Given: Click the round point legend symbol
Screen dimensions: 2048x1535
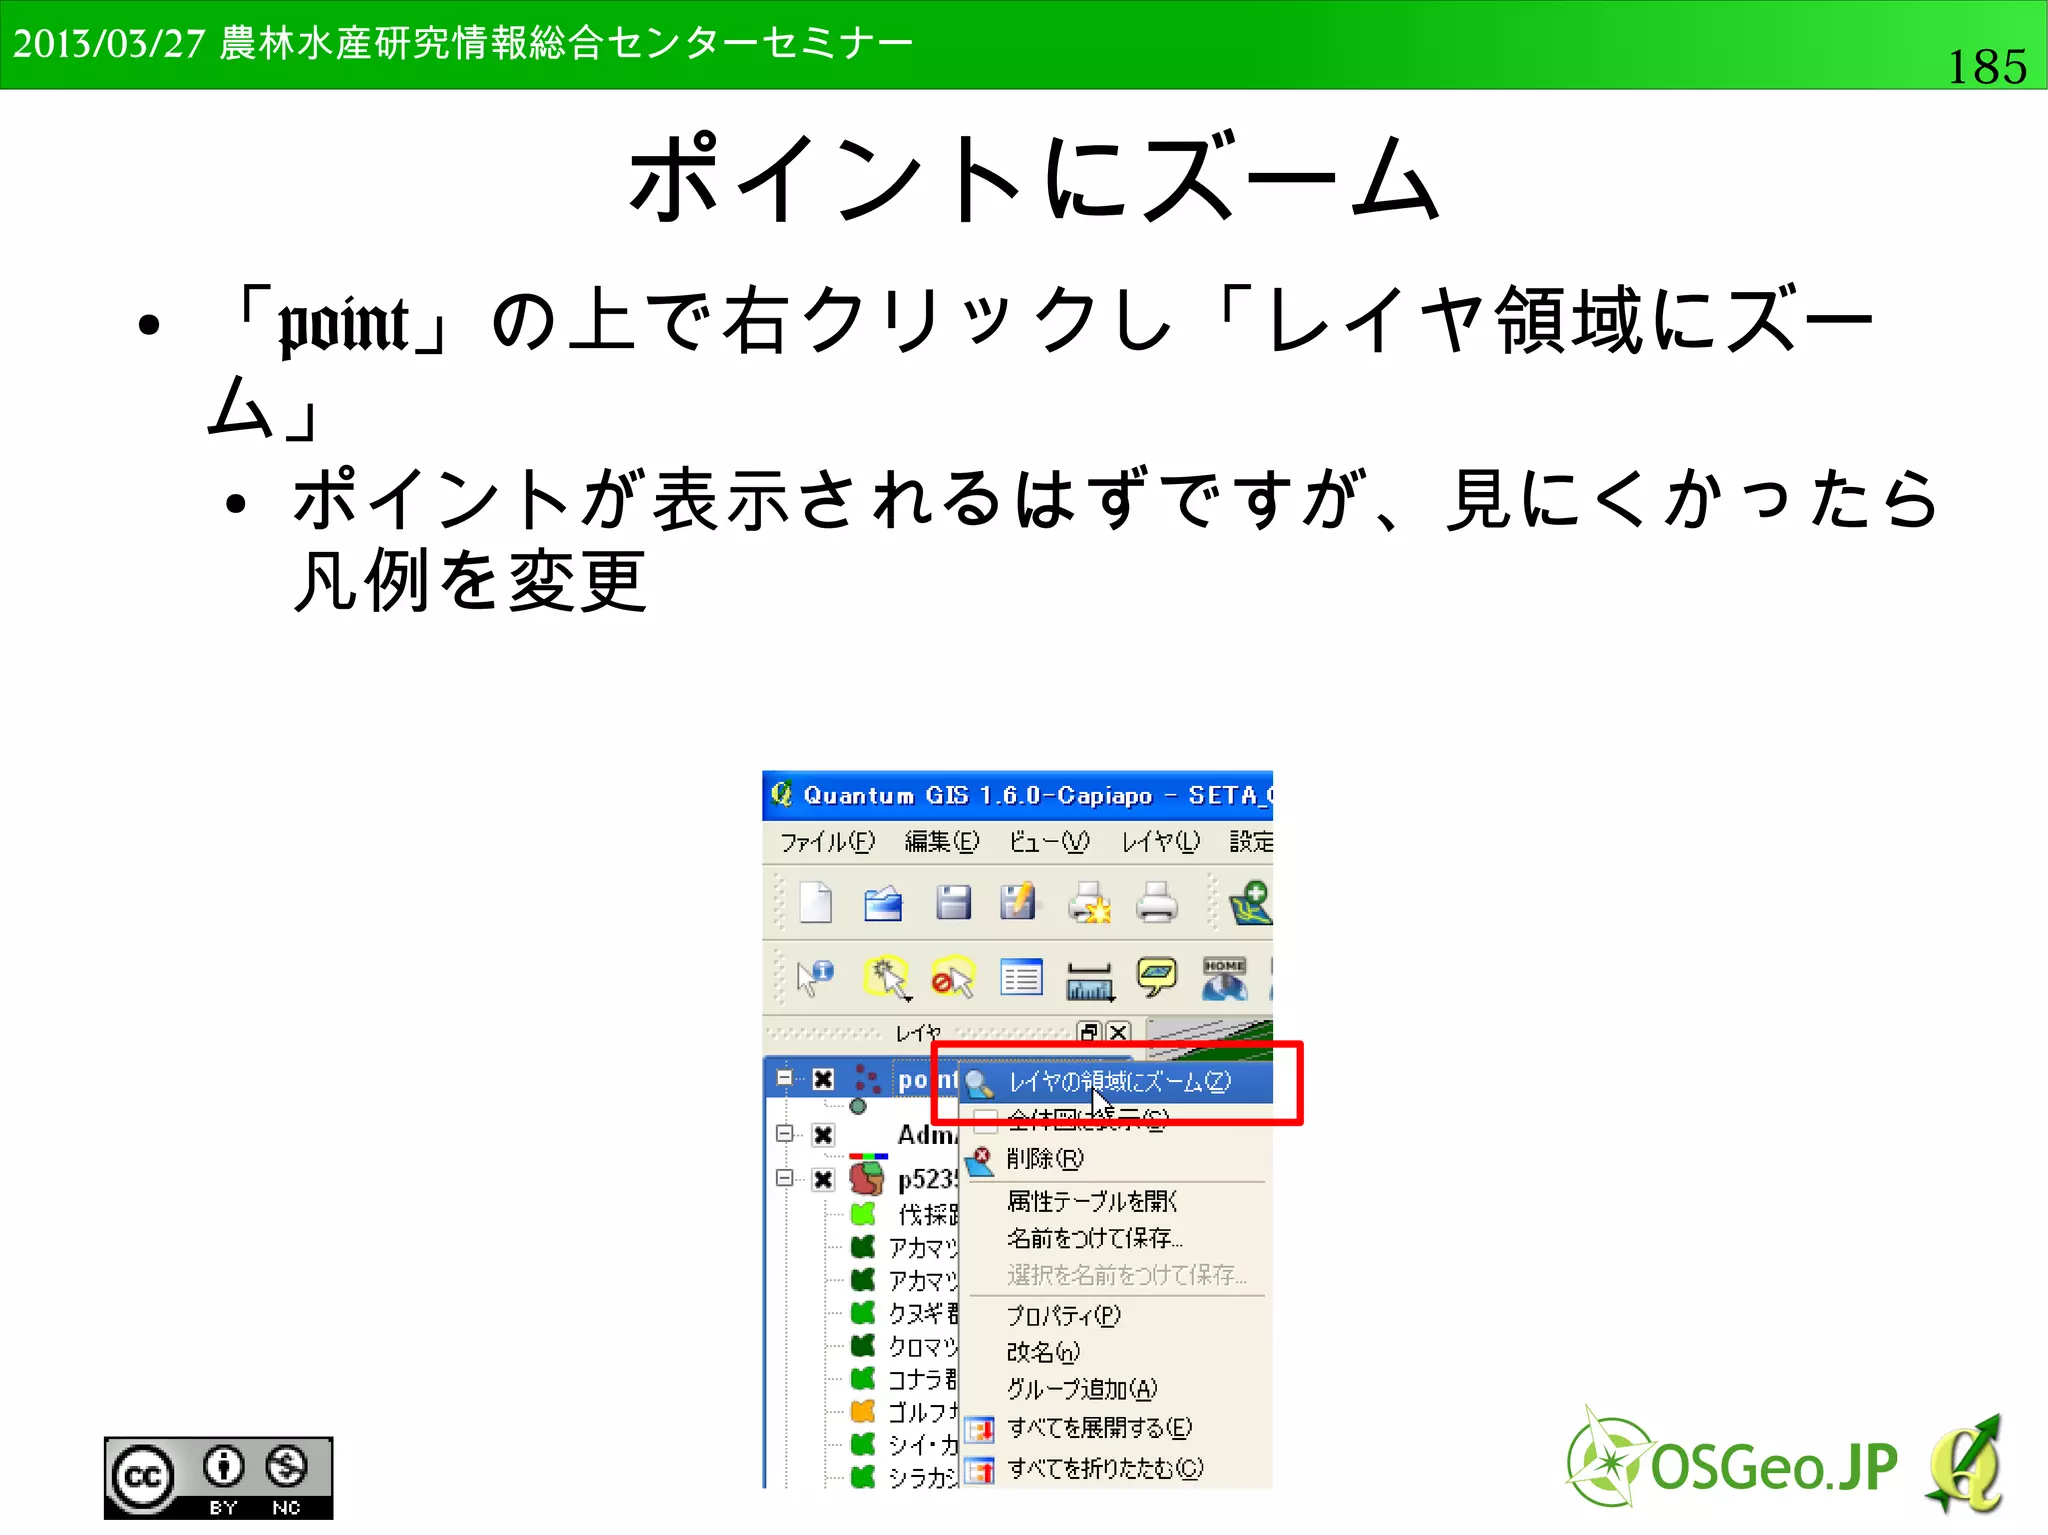Looking at the screenshot, I should (858, 1106).
